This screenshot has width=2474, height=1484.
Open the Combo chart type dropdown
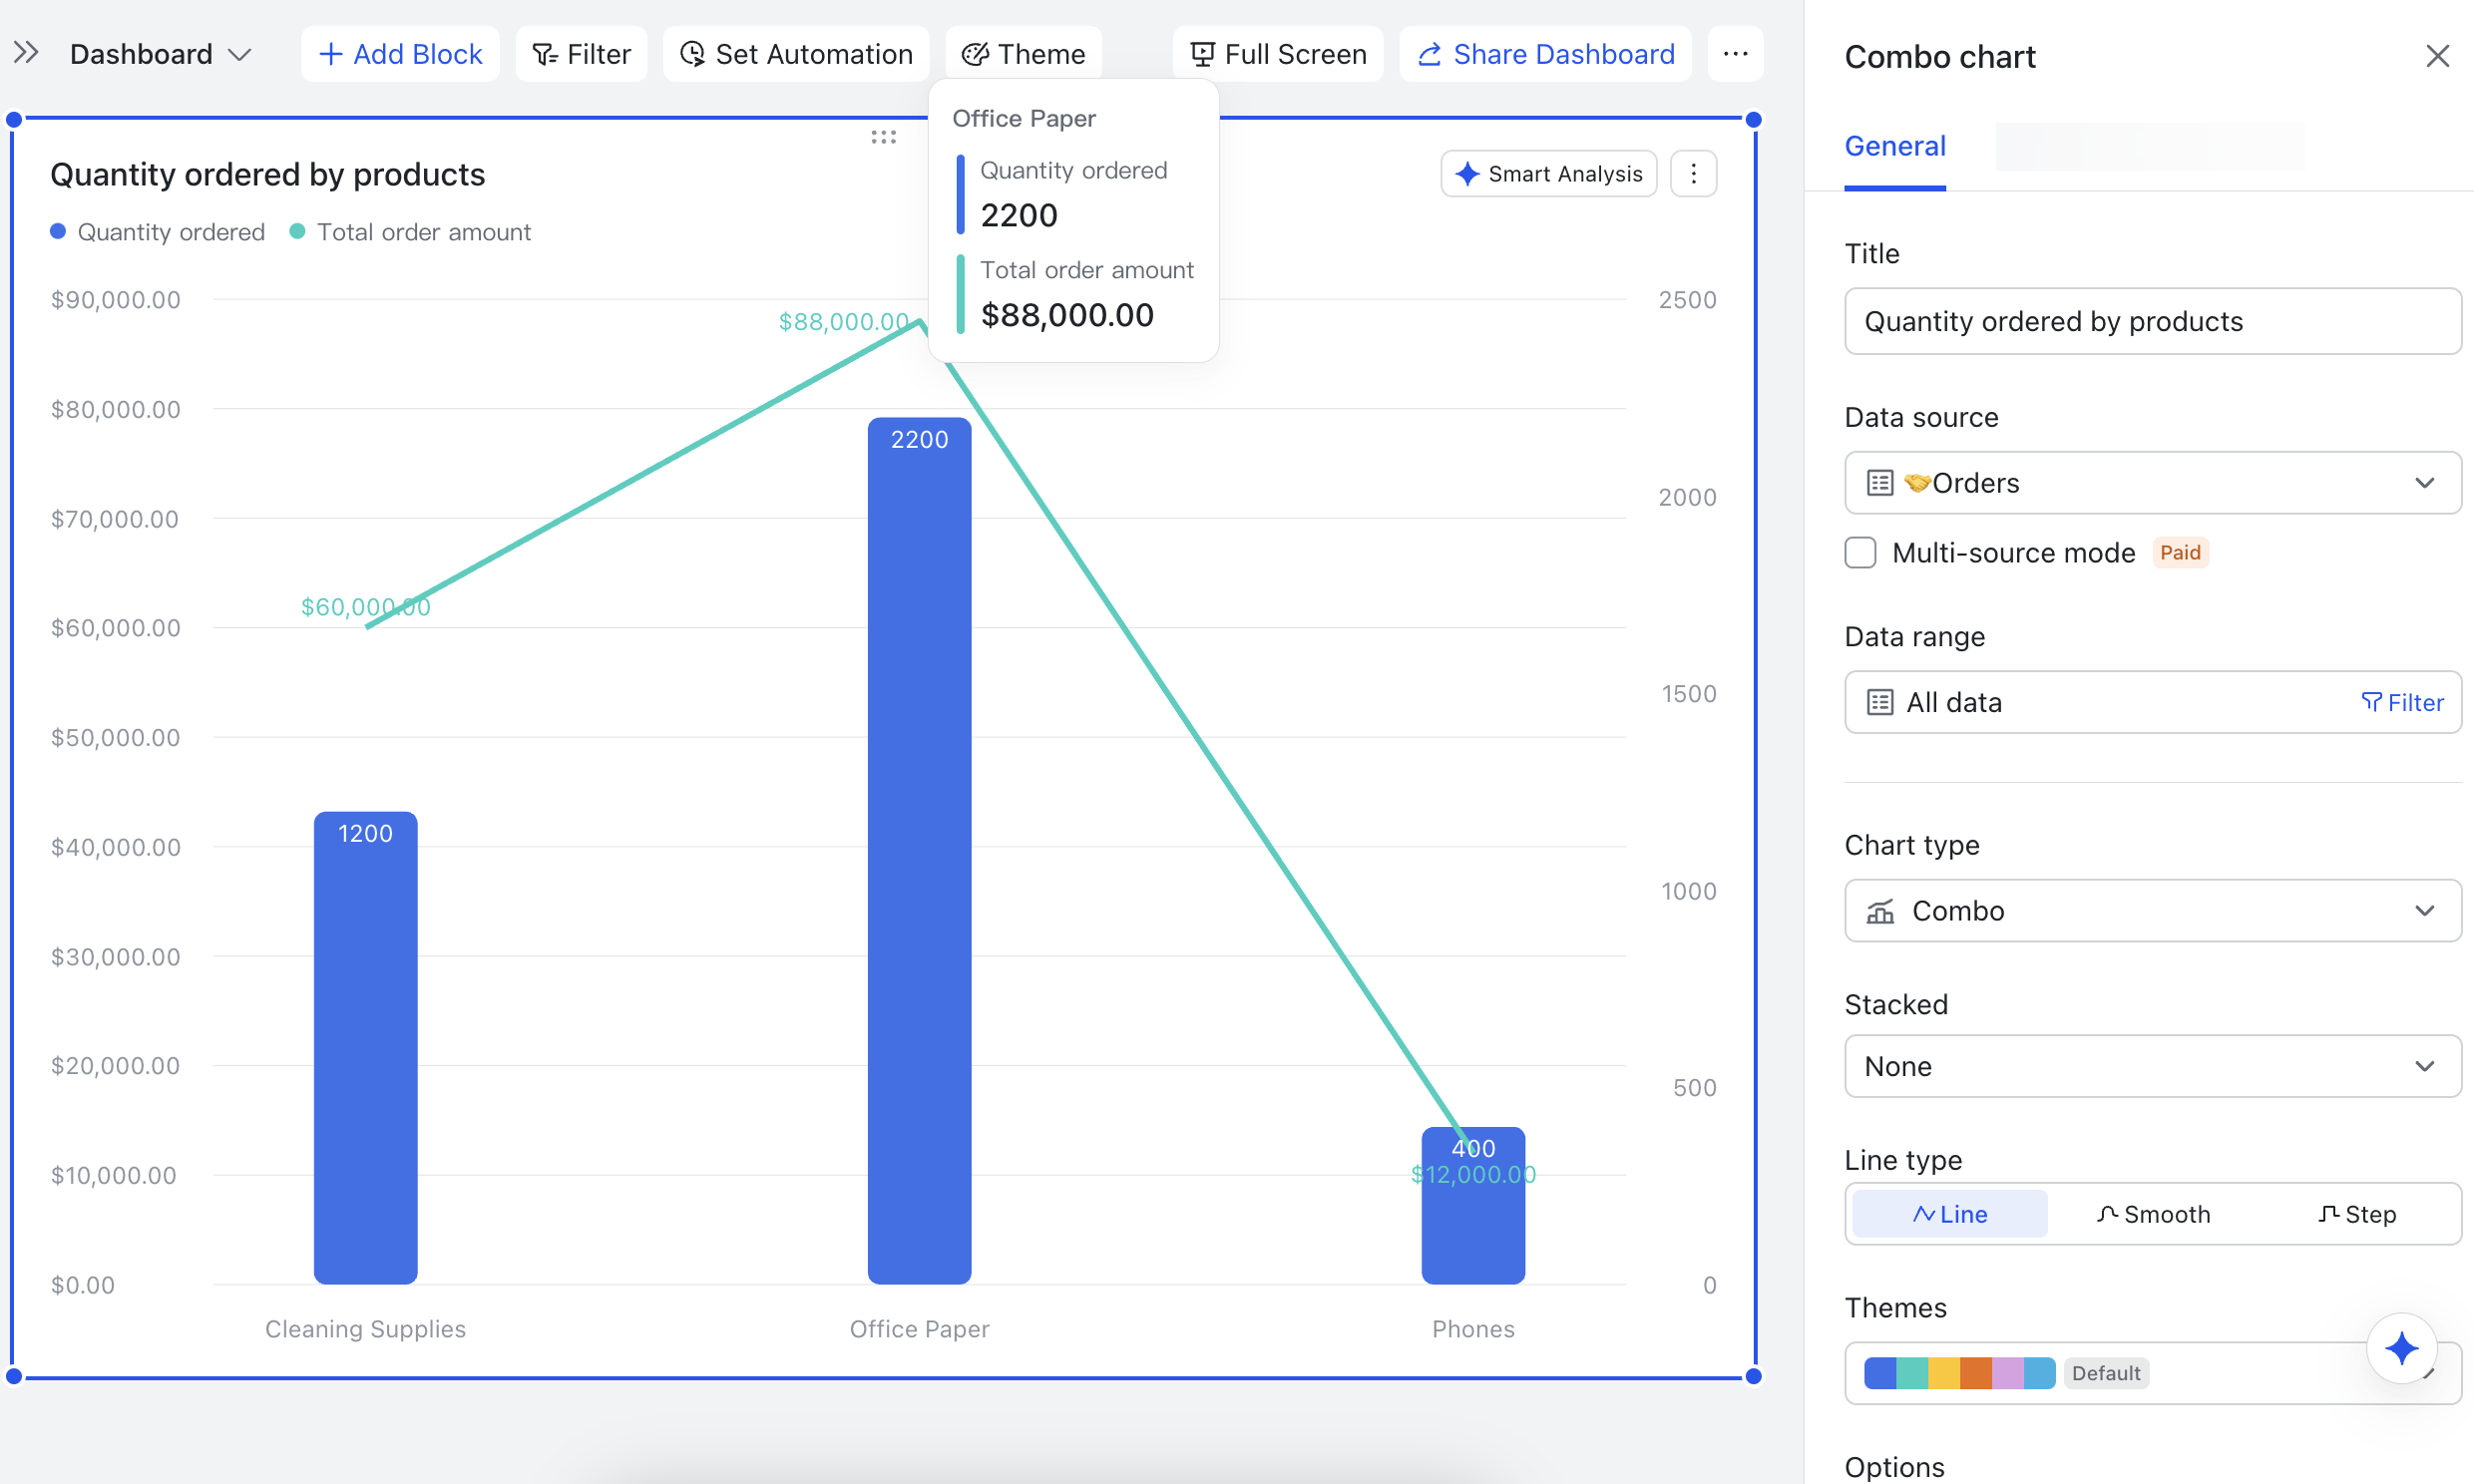pyautogui.click(x=2152, y=910)
